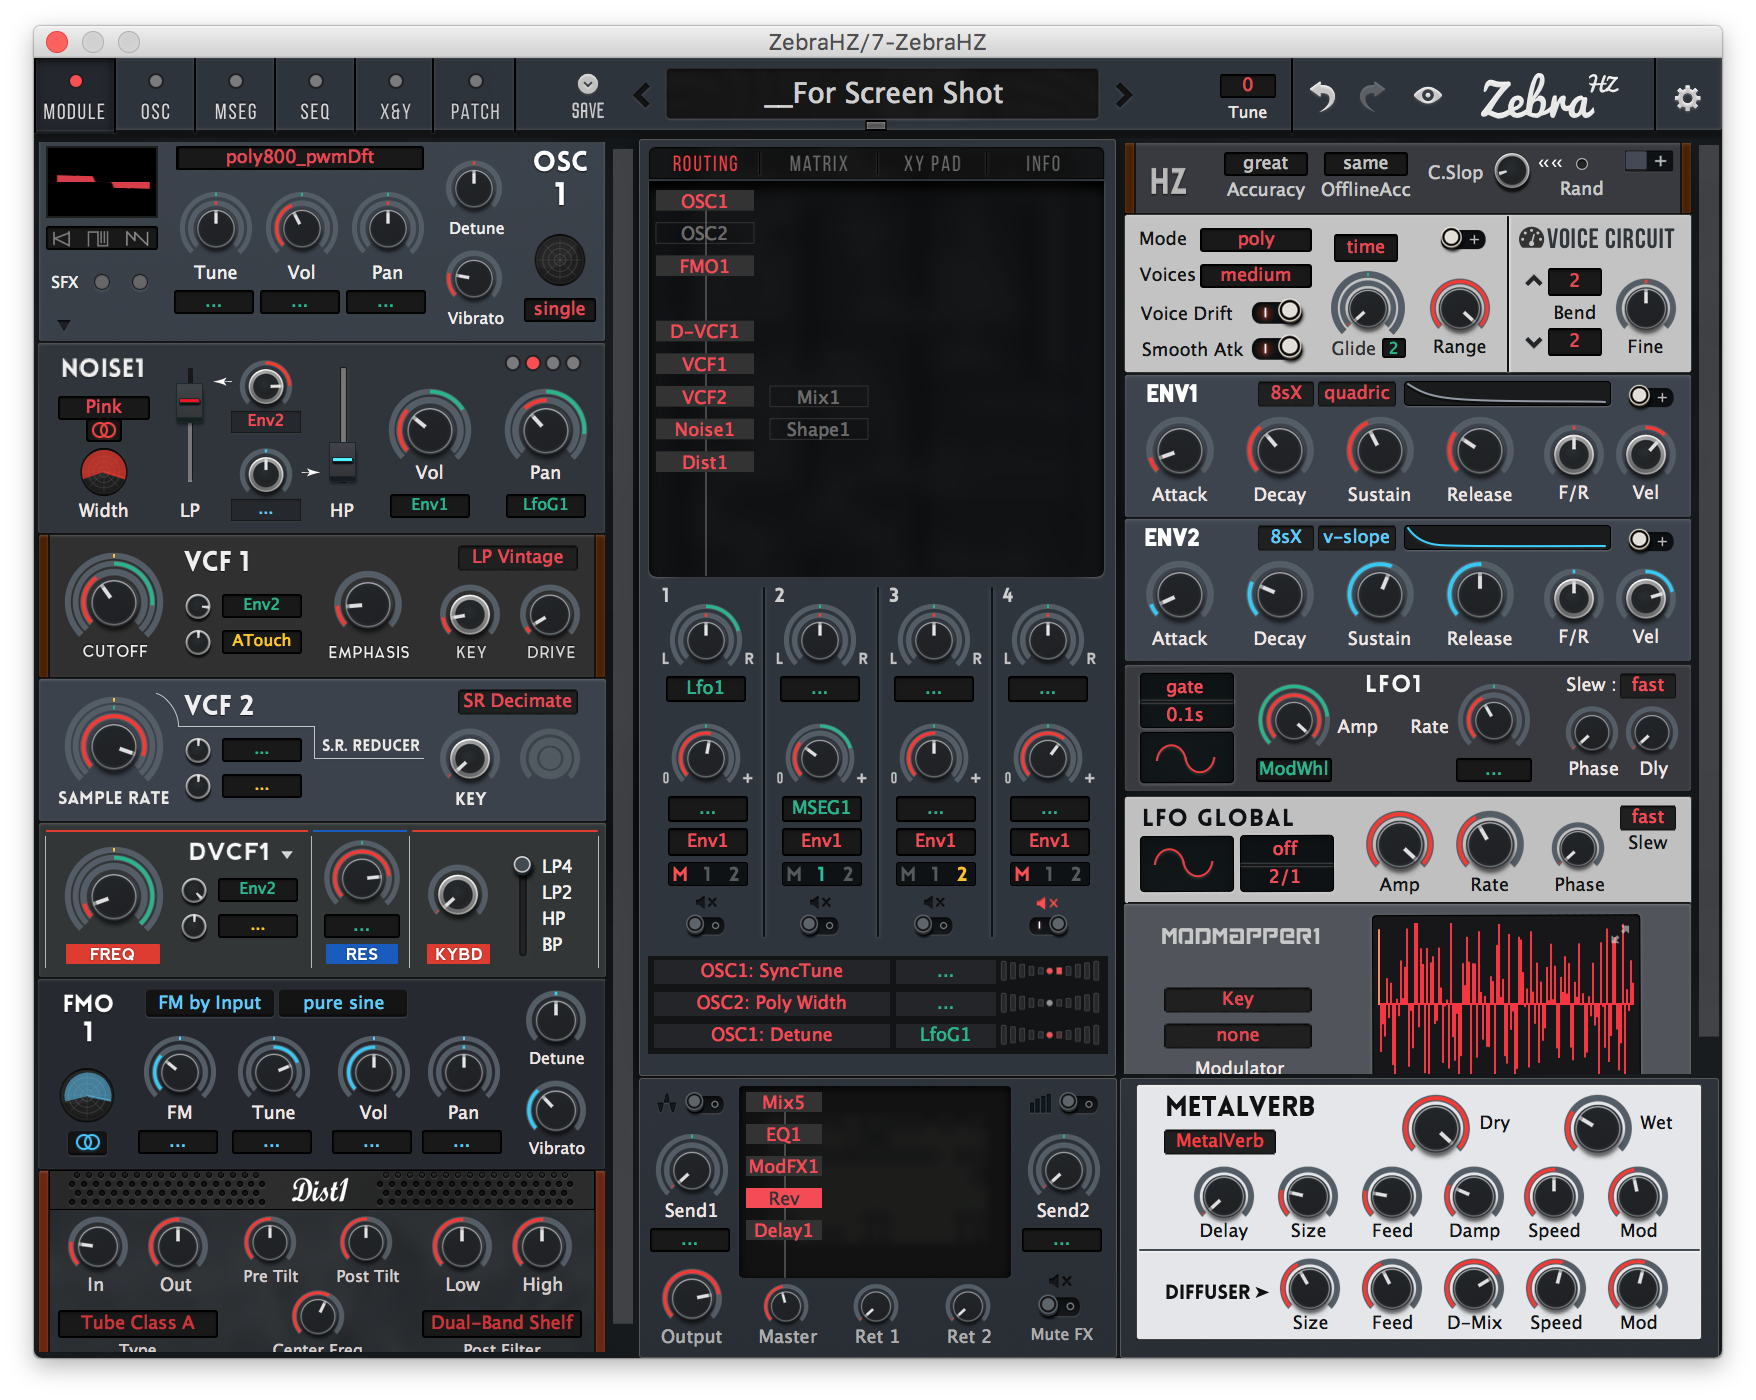The height and width of the screenshot is (1400, 1756).
Task: Click the time button in voice settings
Action: click(x=1365, y=247)
